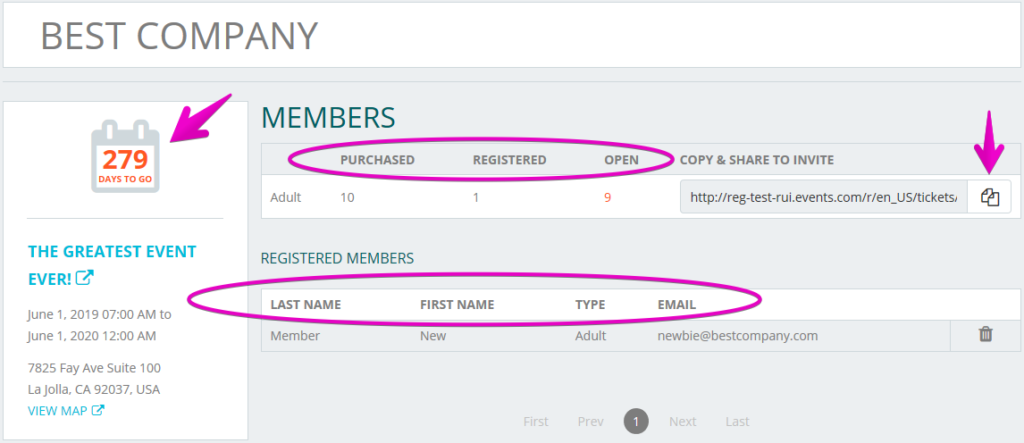1024x443 pixels.
Task: Click the newbie@bestcompany.com email cell
Action: click(737, 336)
